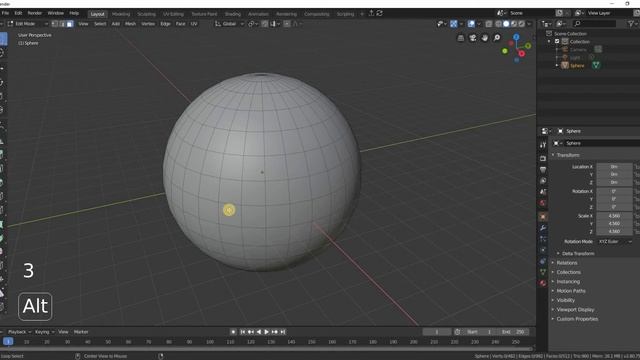Open the Object Data mesh tab icon
The height and width of the screenshot is (360, 640).
point(543,272)
